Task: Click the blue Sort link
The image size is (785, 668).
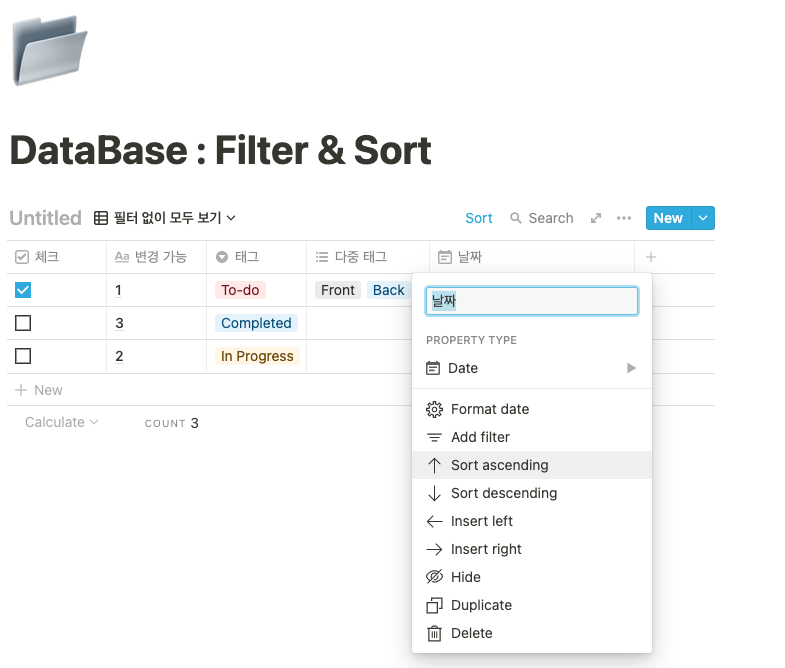Action: [x=479, y=218]
